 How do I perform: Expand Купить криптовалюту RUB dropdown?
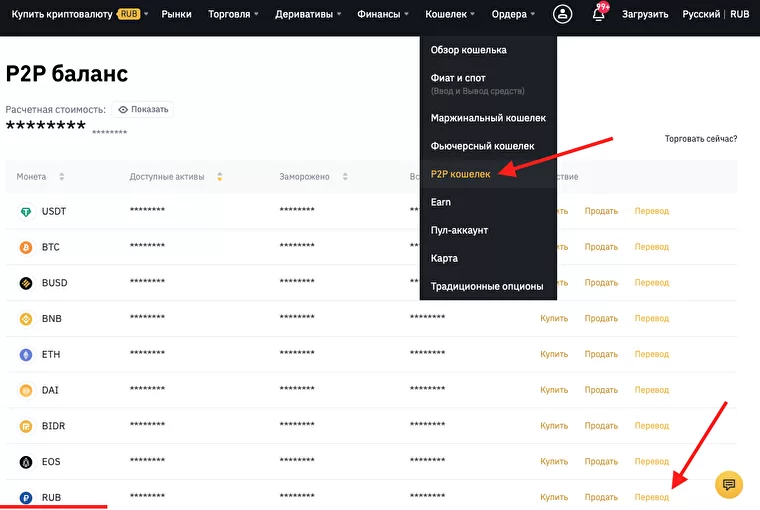79,14
